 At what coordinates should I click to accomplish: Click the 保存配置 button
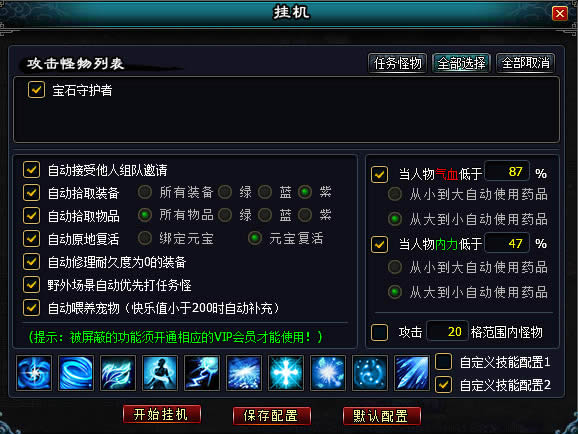pyautogui.click(x=272, y=416)
